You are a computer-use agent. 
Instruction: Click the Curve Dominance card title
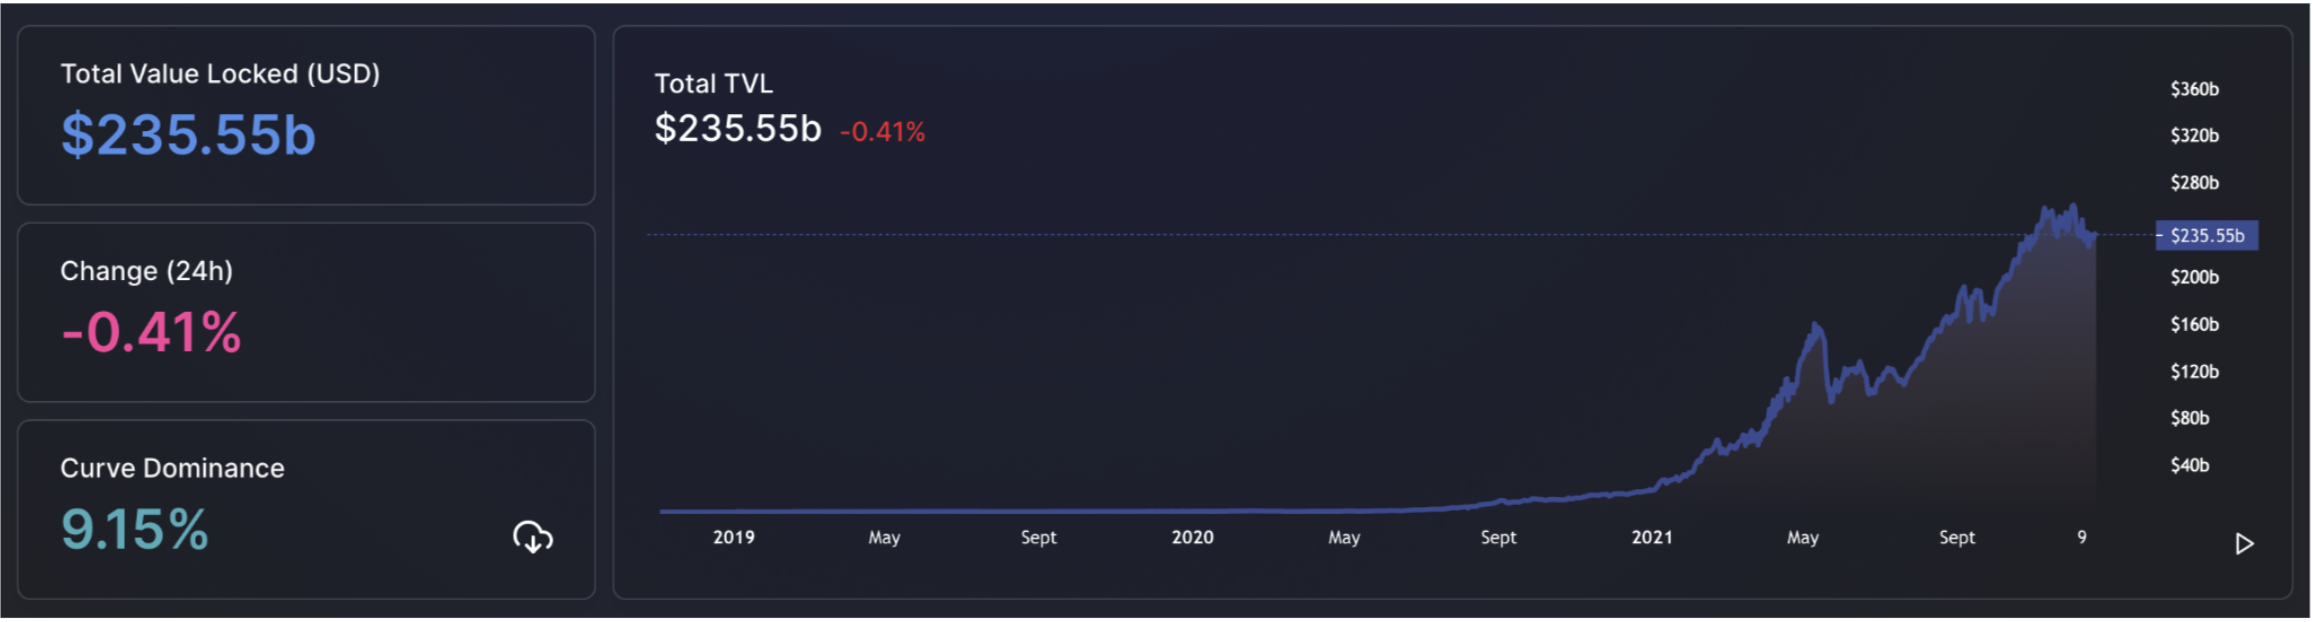172,468
